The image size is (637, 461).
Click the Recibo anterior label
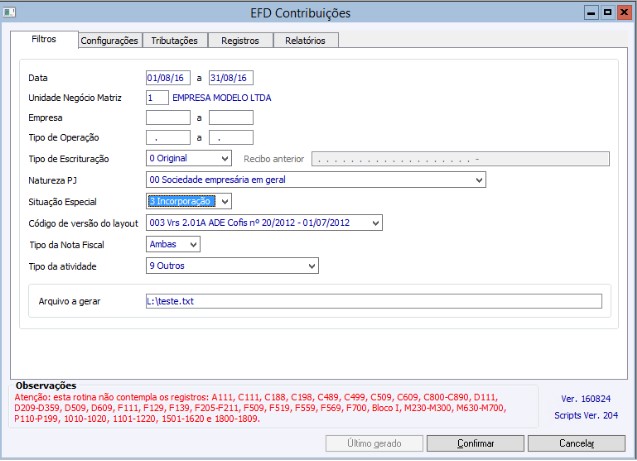[x=274, y=159]
